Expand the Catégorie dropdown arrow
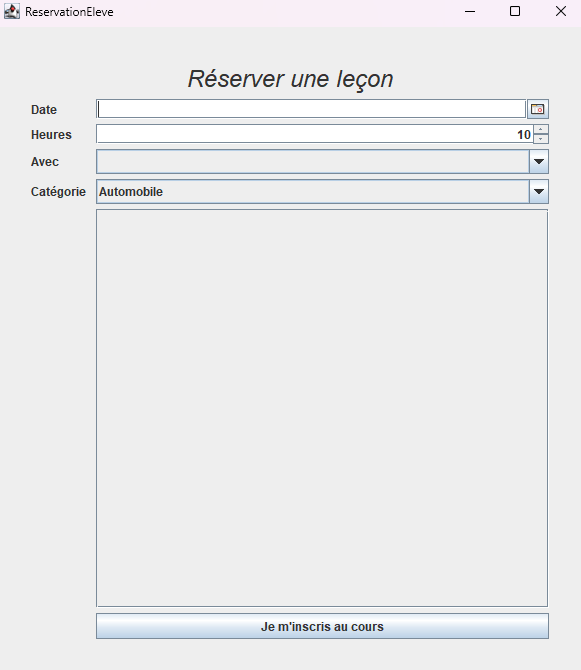This screenshot has height=670, width=581. pyautogui.click(x=539, y=191)
